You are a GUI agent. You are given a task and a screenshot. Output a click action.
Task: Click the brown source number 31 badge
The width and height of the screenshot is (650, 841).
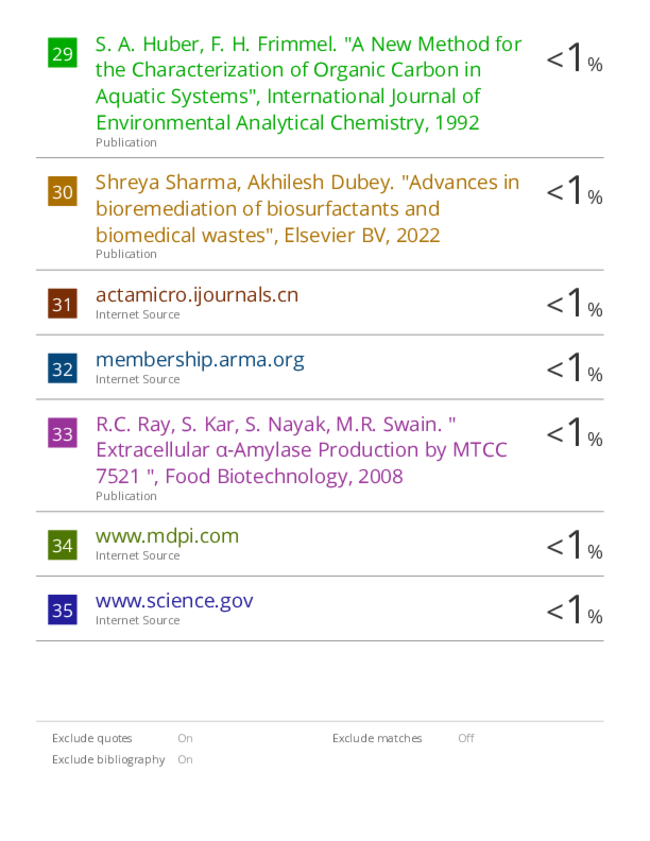tap(62, 304)
